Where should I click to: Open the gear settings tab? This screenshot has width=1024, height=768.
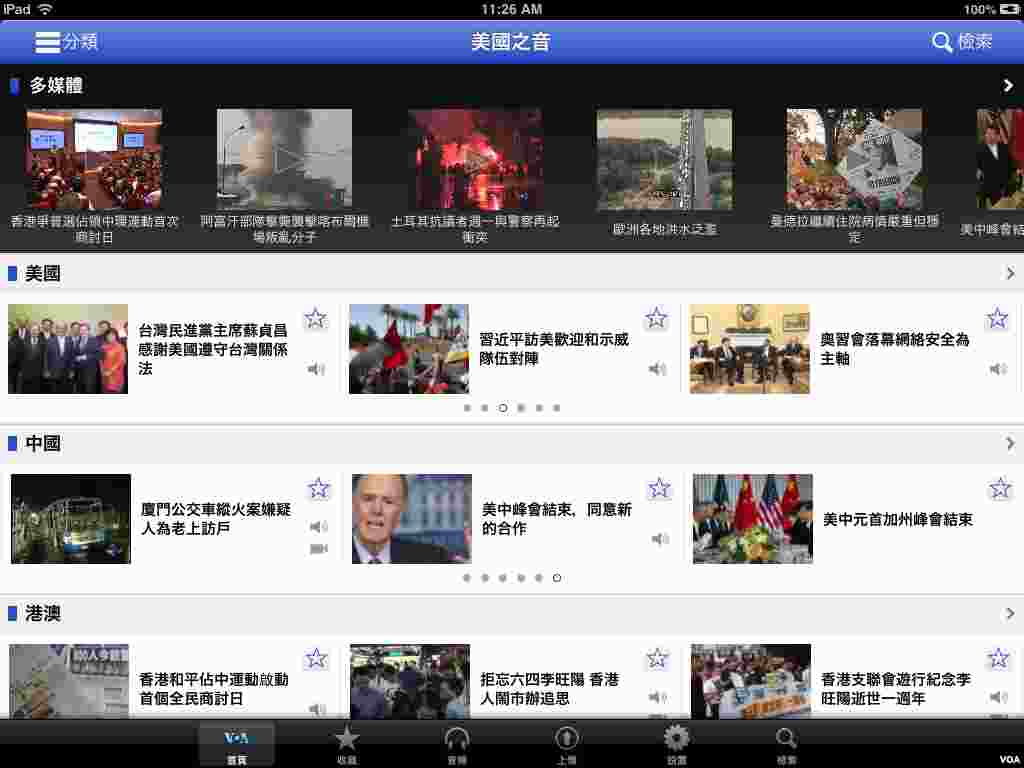677,745
